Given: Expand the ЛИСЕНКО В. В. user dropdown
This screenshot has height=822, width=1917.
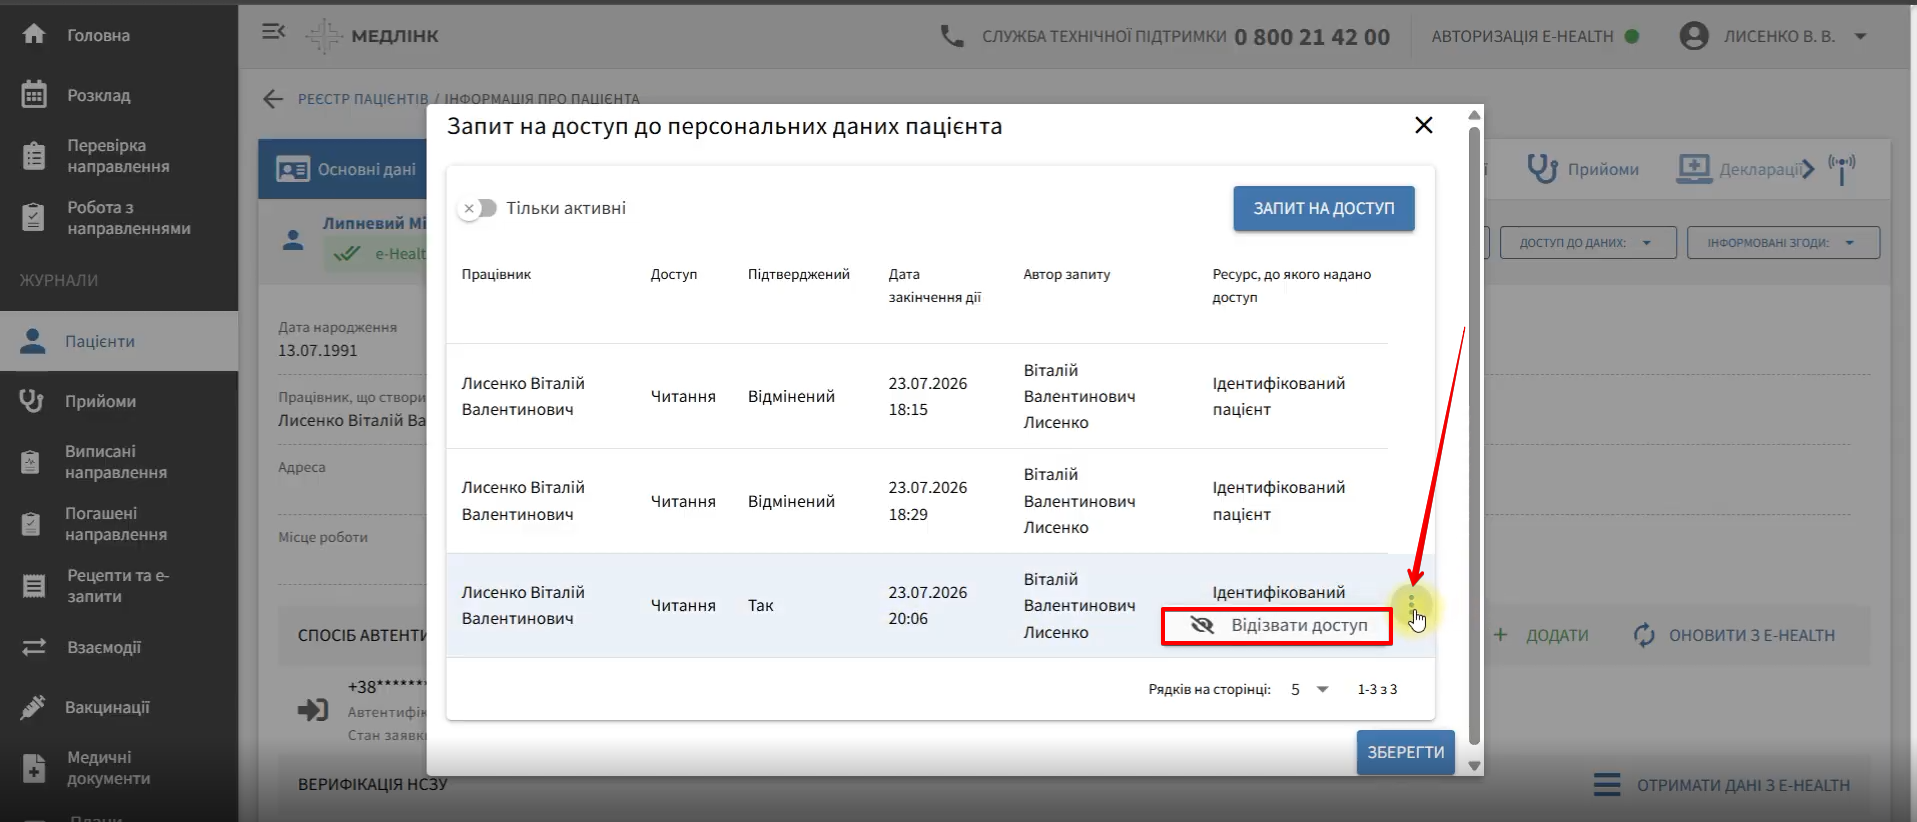Looking at the screenshot, I should coord(1860,36).
